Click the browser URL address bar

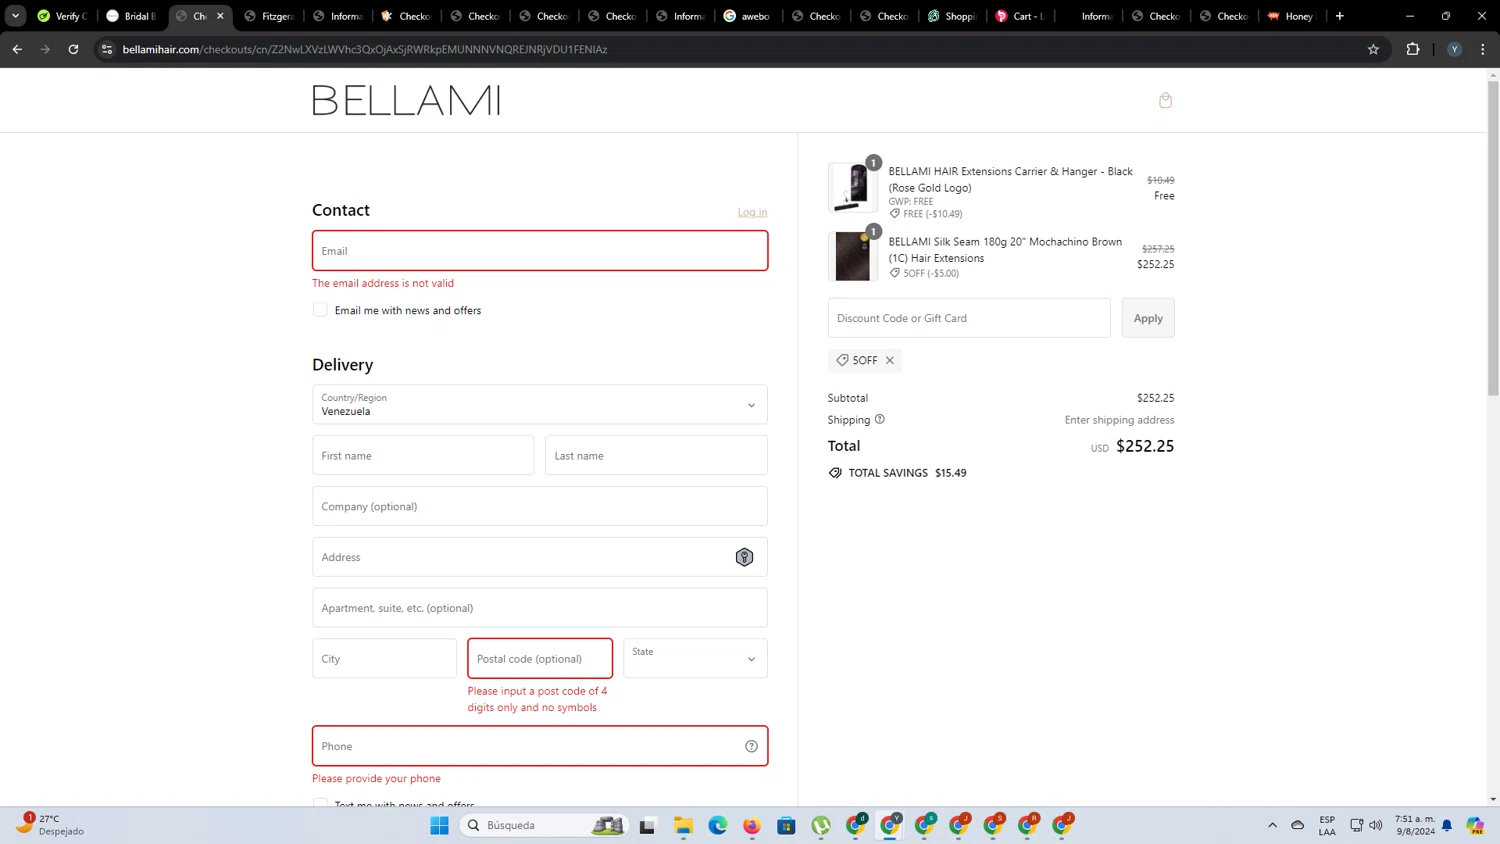(x=740, y=49)
